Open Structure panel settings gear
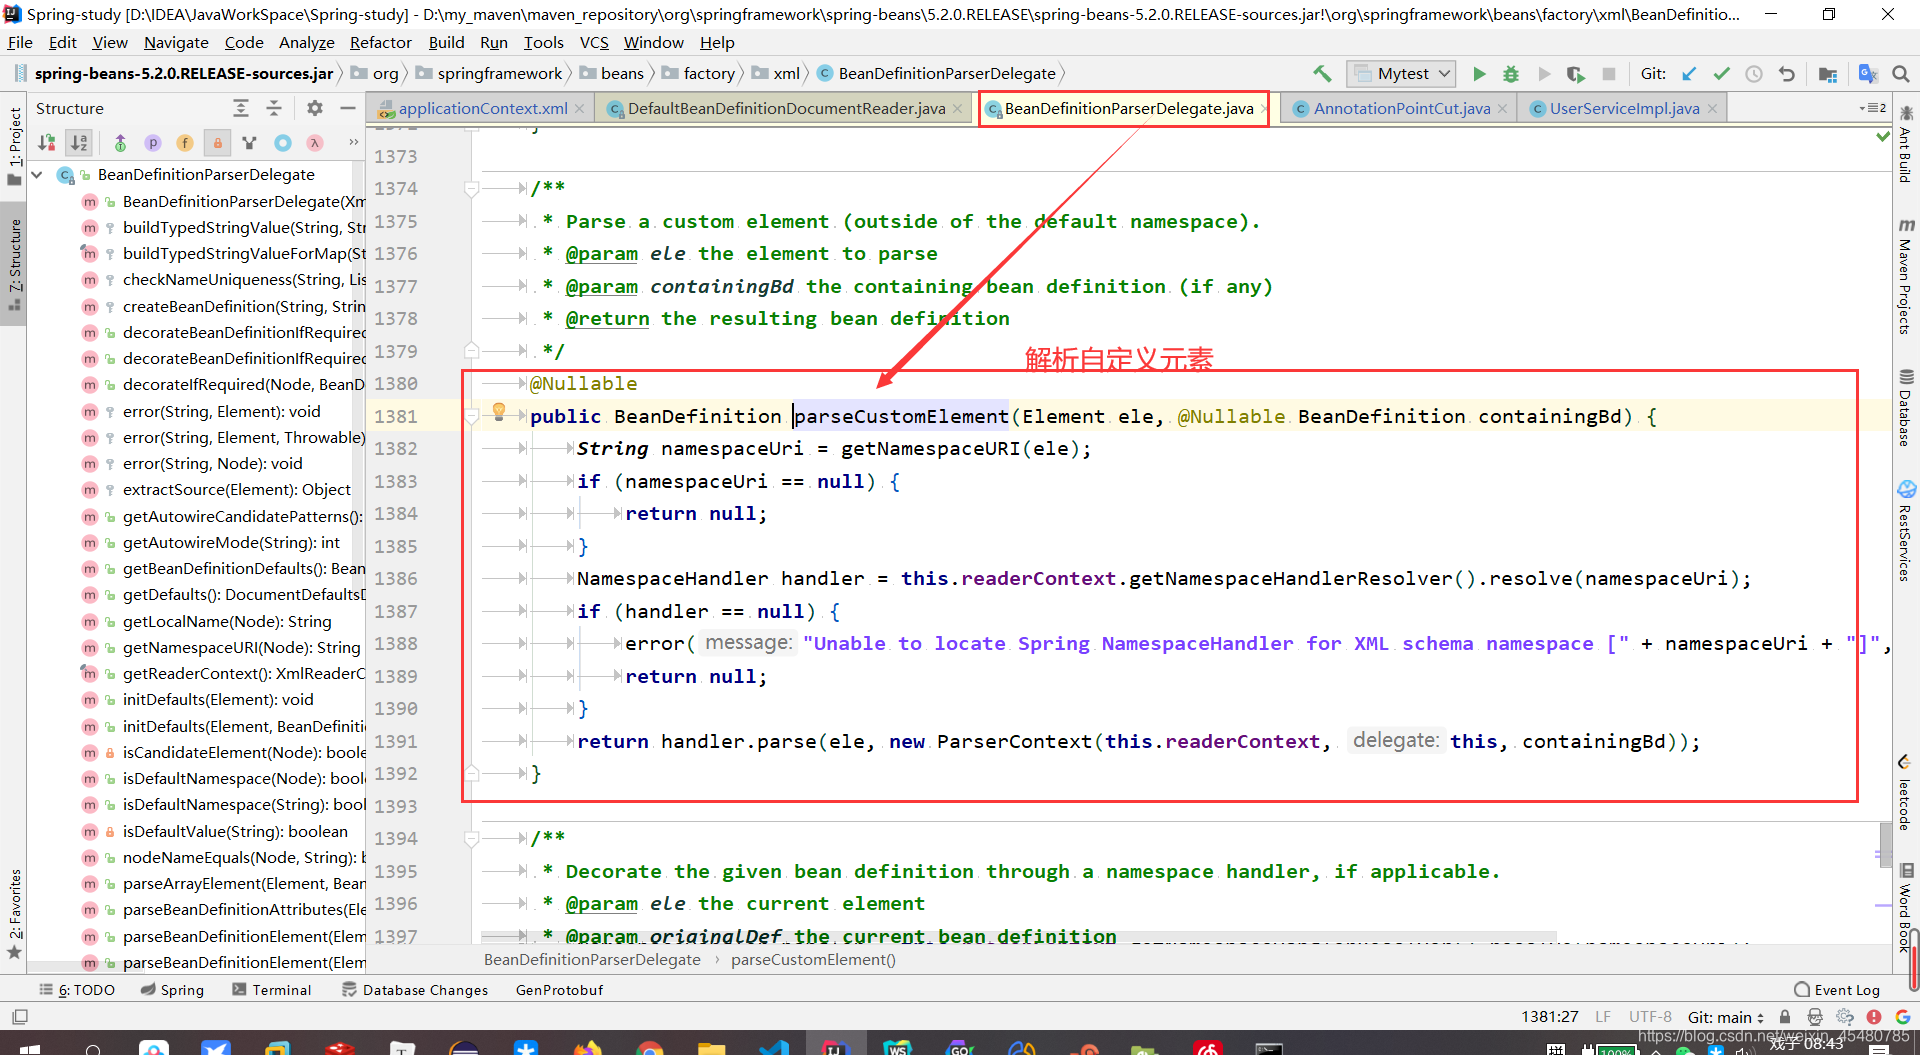Image resolution: width=1920 pixels, height=1055 pixels. pyautogui.click(x=314, y=108)
